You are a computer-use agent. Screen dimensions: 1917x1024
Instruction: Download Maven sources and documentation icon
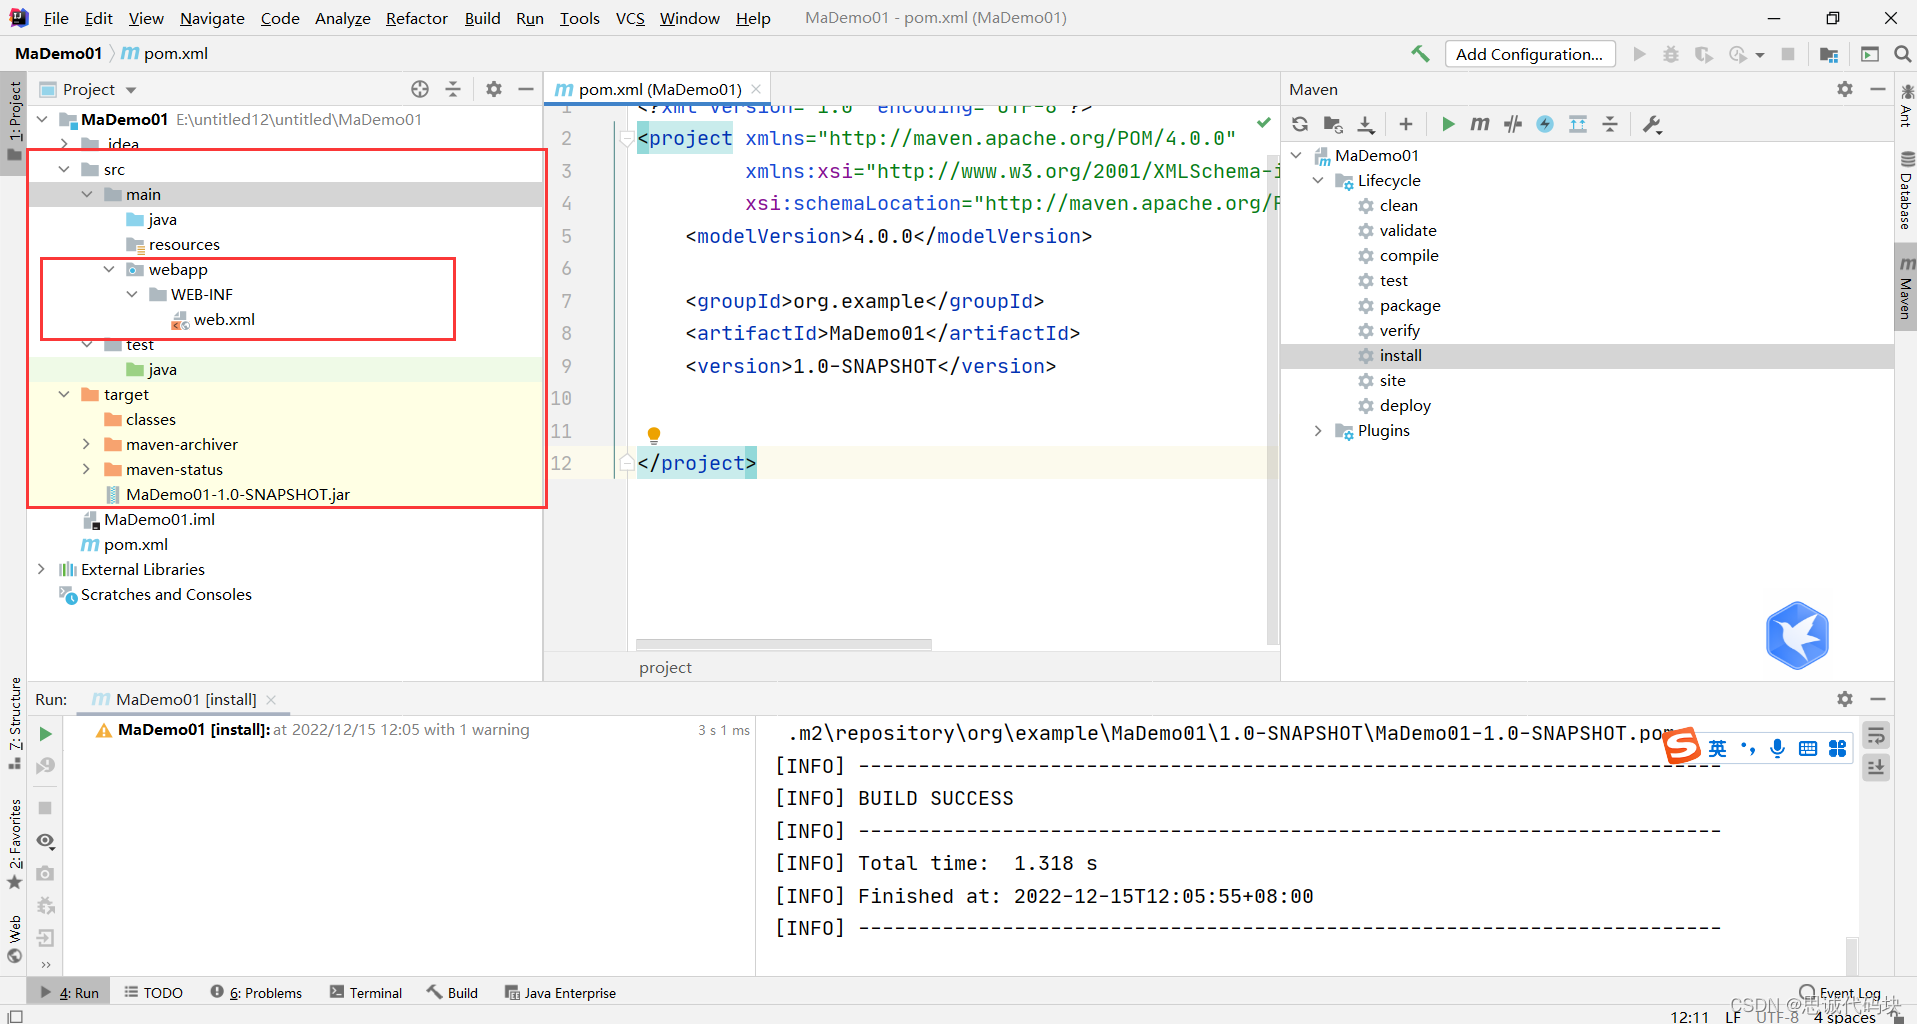click(x=1366, y=124)
